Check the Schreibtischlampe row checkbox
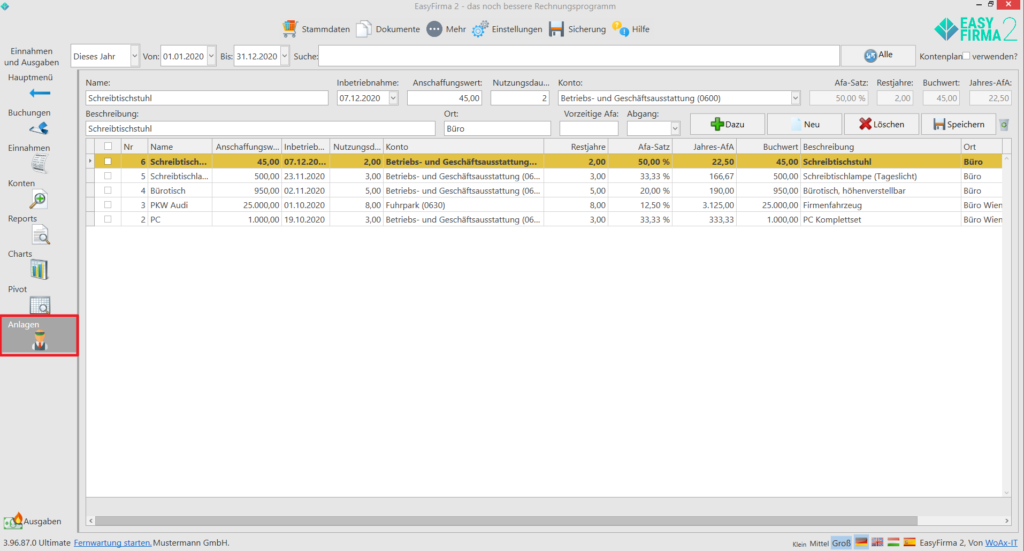The height and width of the screenshot is (551, 1024). [x=108, y=176]
